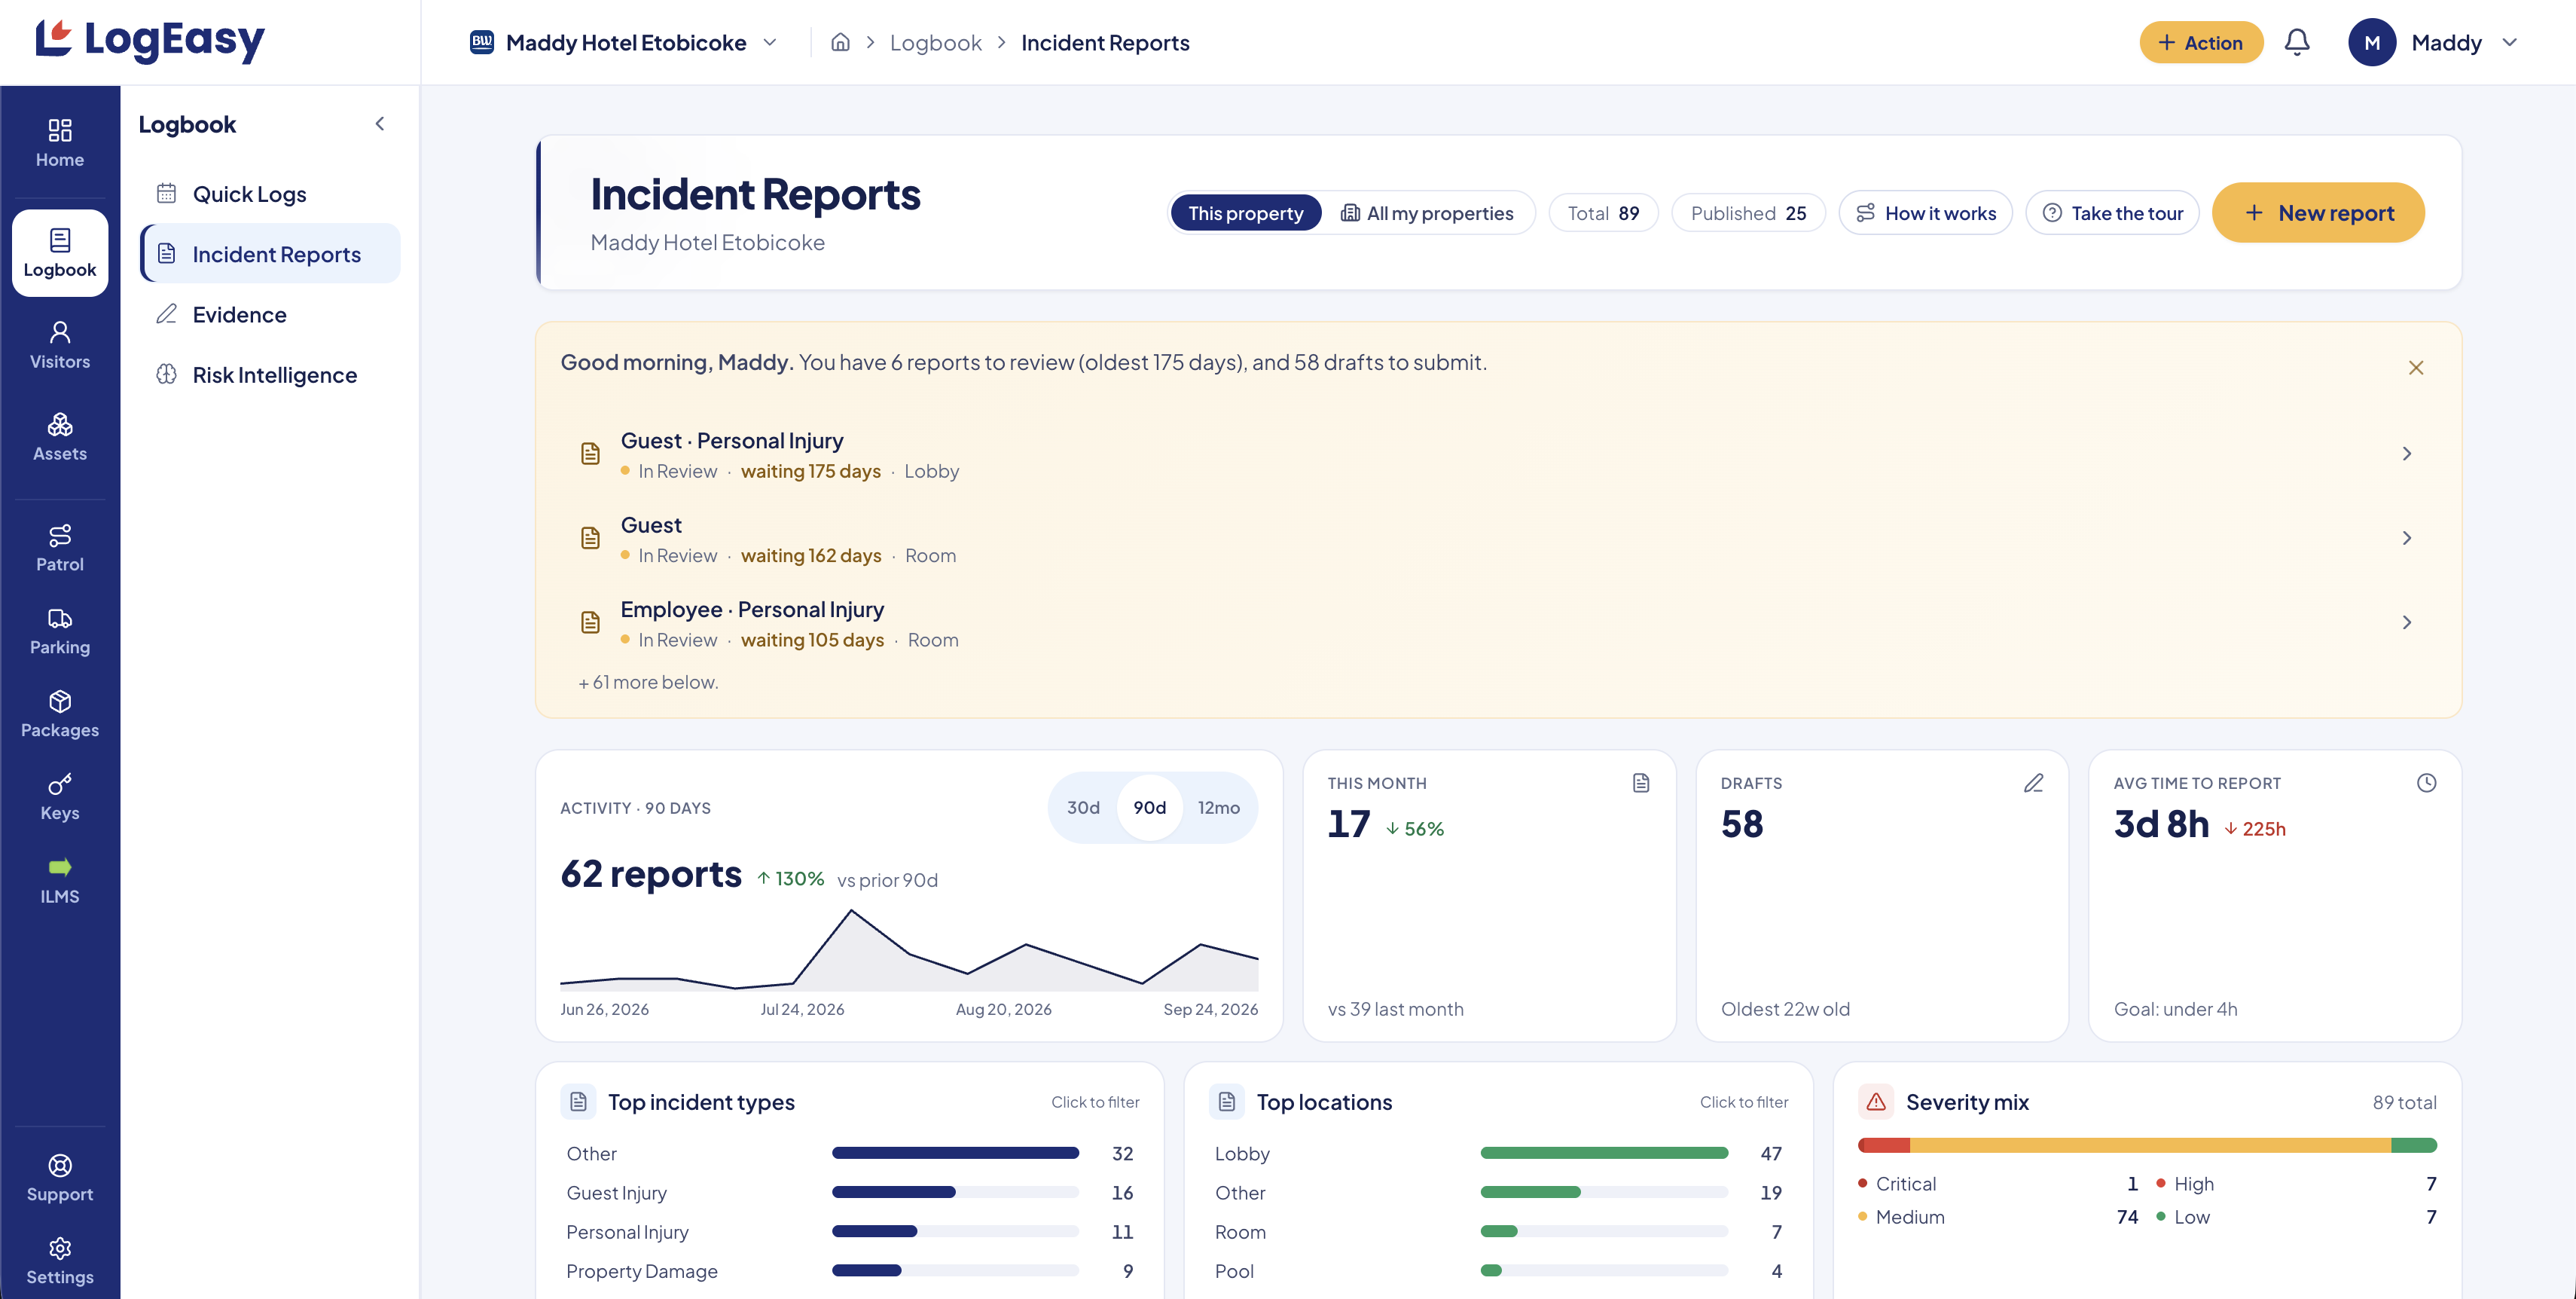Open Evidence in the Logbook menu
Image resolution: width=2576 pixels, height=1299 pixels.
270,314
